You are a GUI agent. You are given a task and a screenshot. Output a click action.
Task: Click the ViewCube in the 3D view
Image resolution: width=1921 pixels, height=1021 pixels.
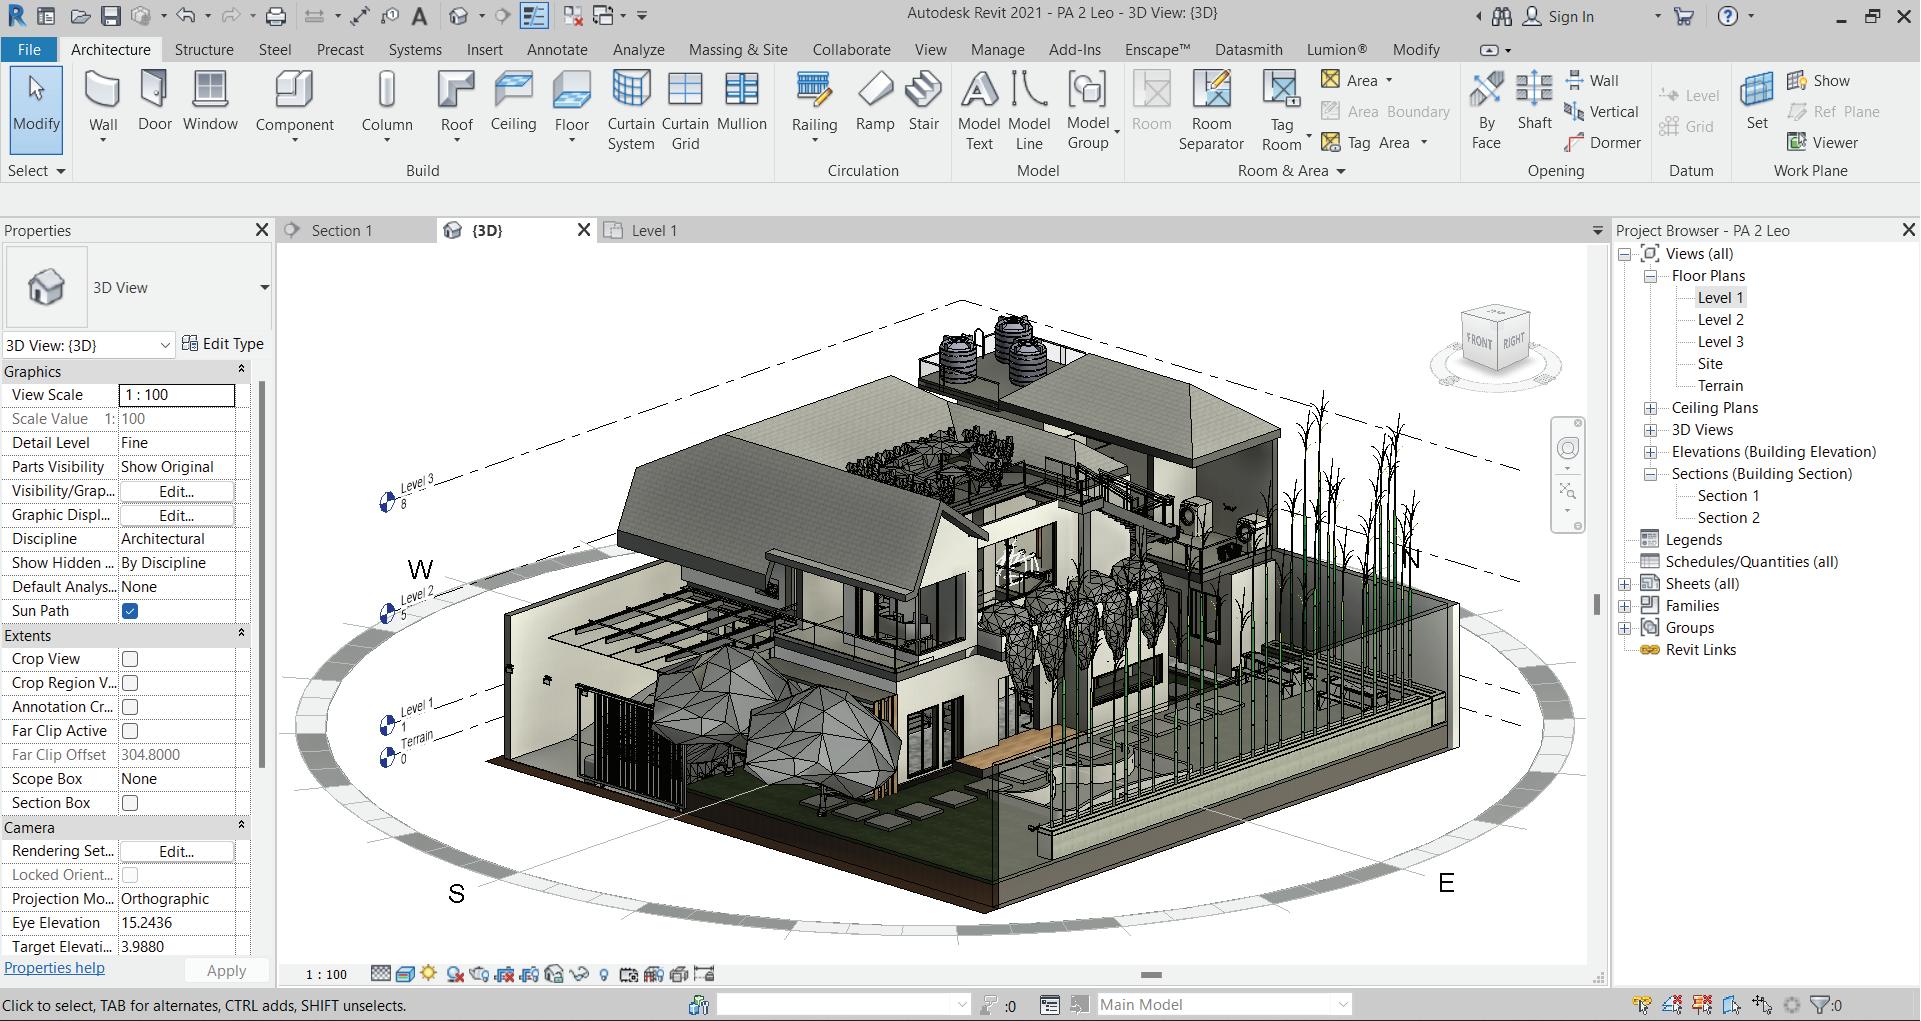(1495, 340)
